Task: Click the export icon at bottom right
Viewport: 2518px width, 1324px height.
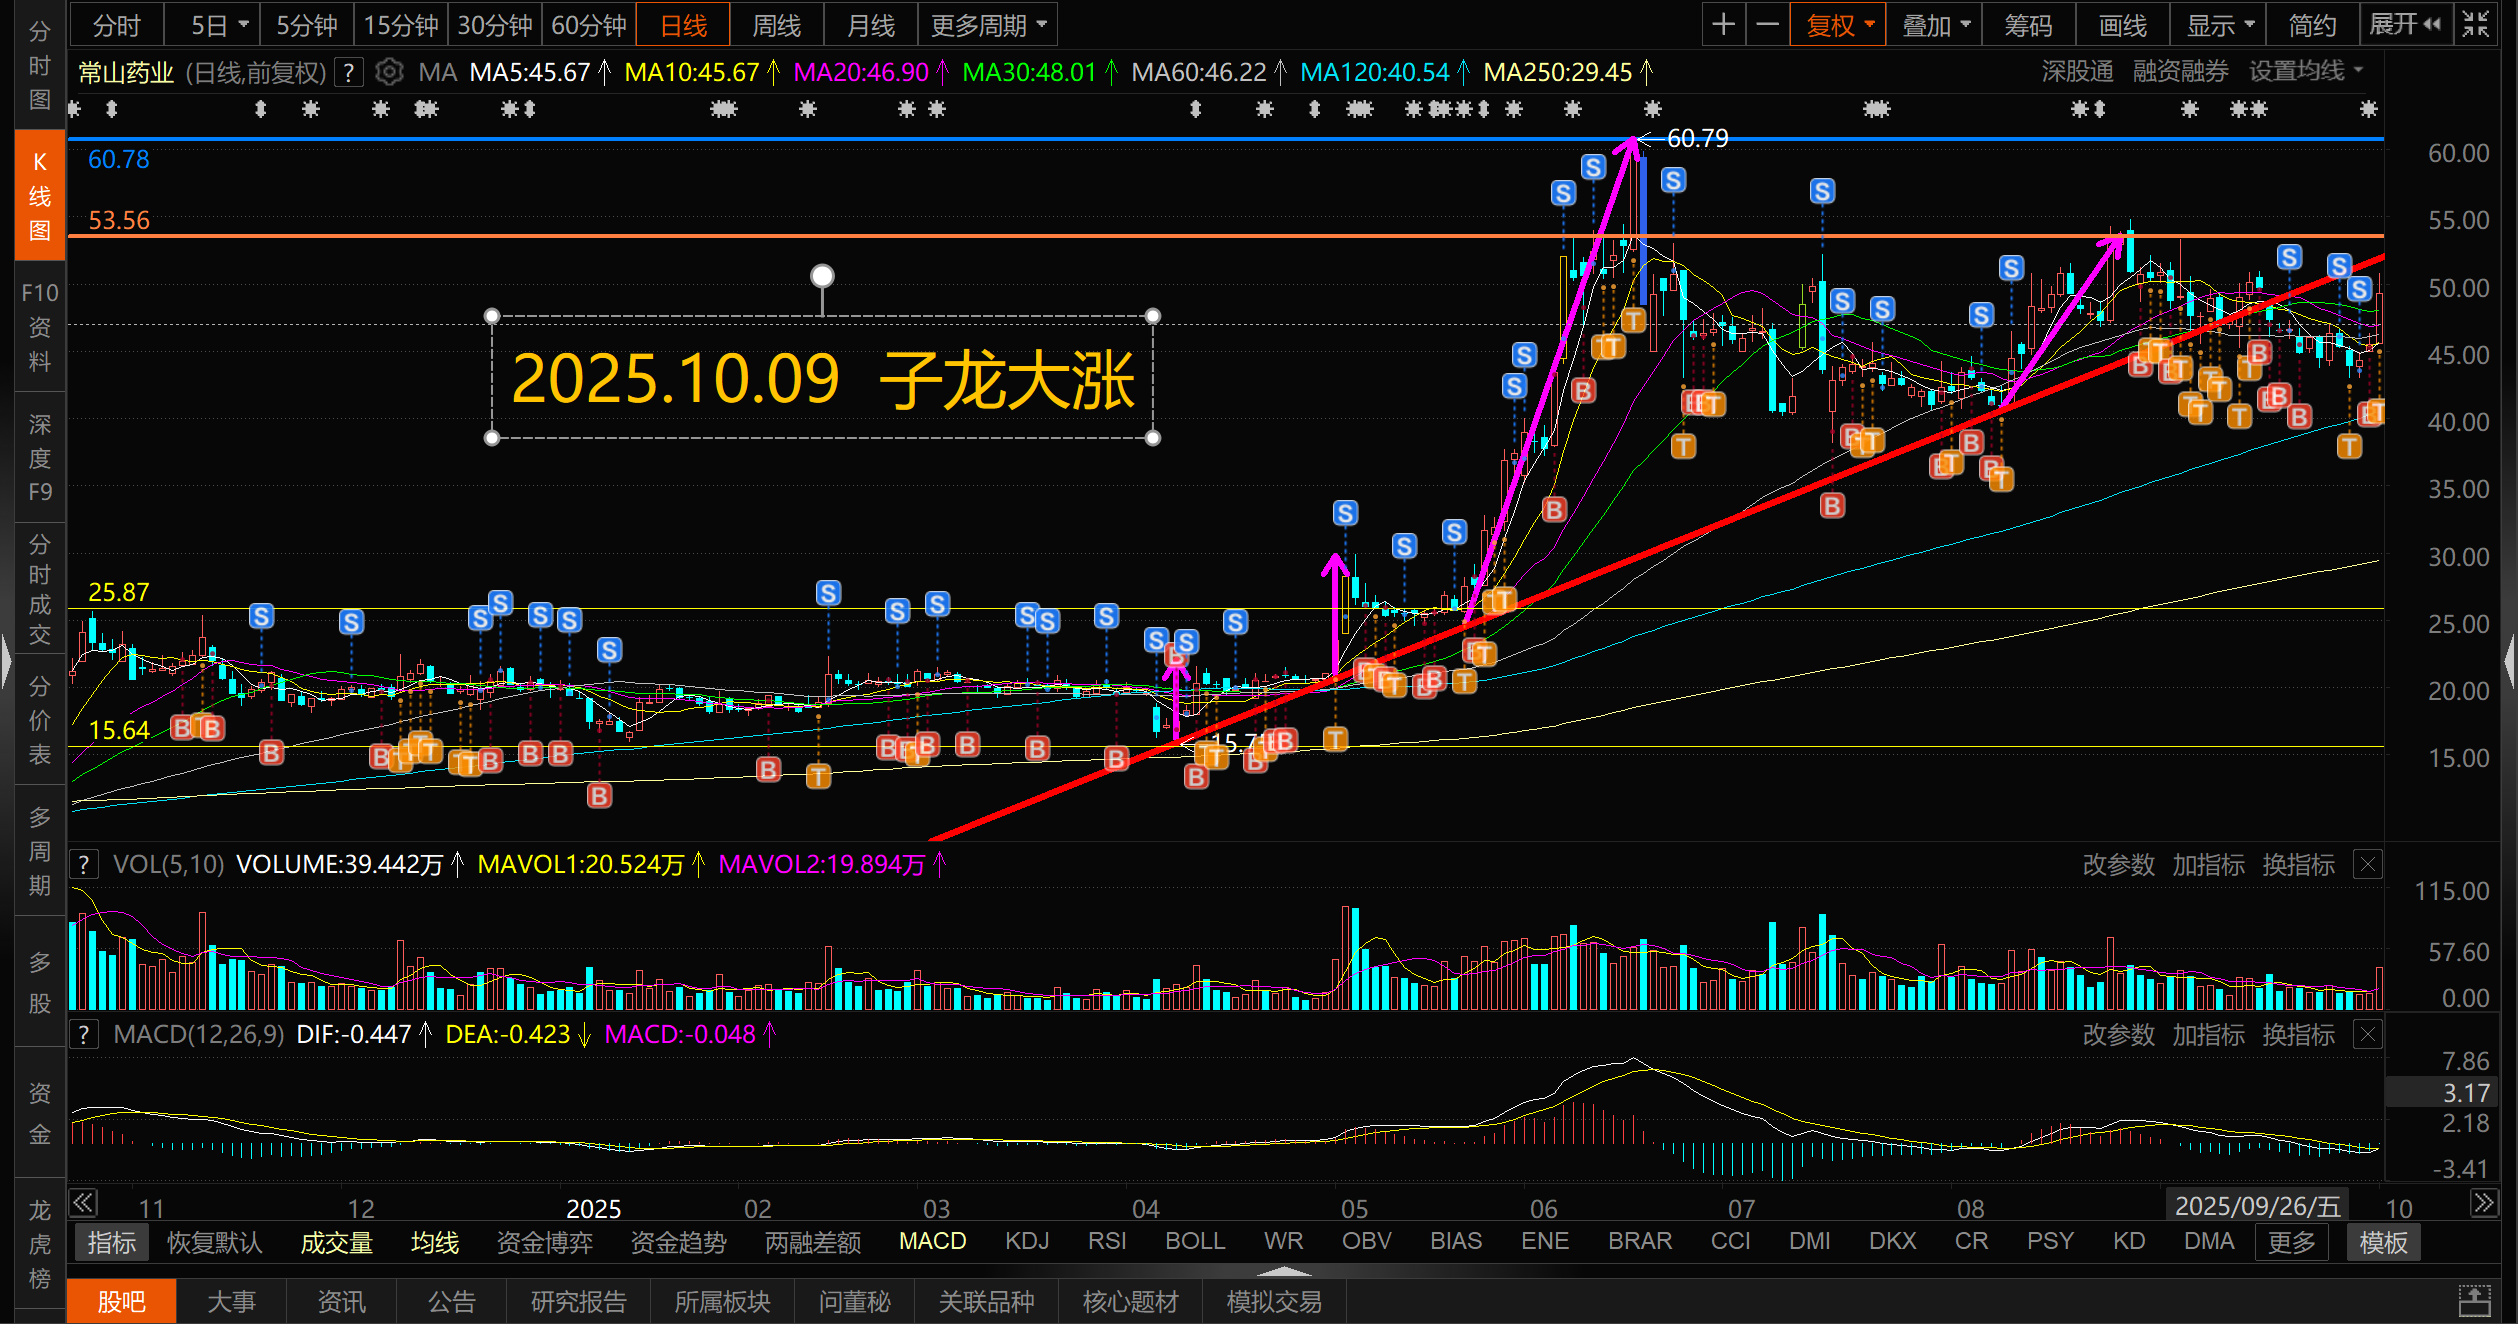Action: (x=2474, y=1301)
